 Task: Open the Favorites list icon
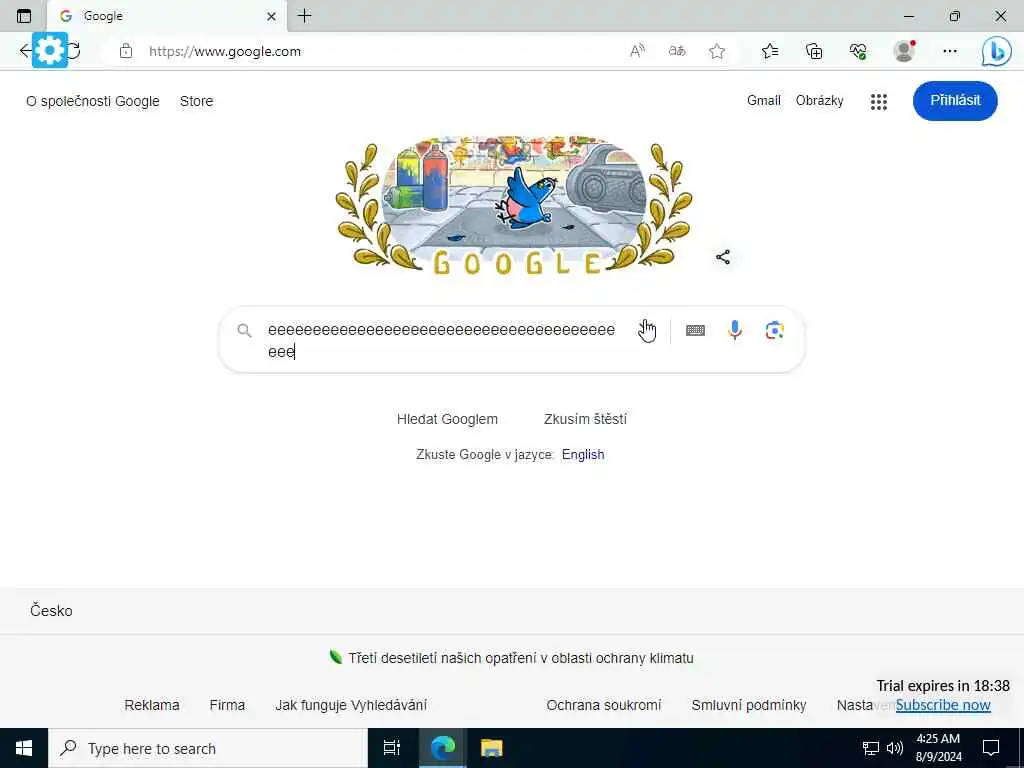coord(770,51)
